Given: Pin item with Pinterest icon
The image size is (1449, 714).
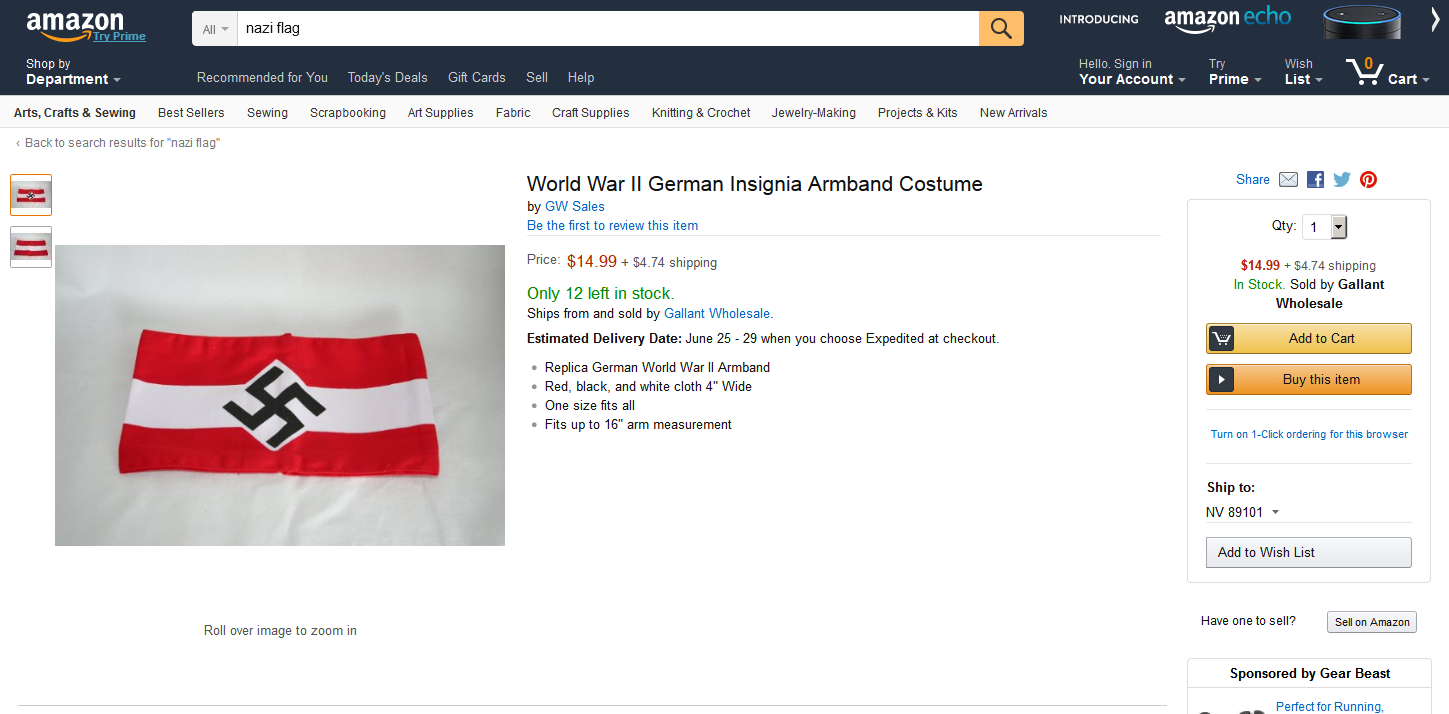Looking at the screenshot, I should point(1368,180).
